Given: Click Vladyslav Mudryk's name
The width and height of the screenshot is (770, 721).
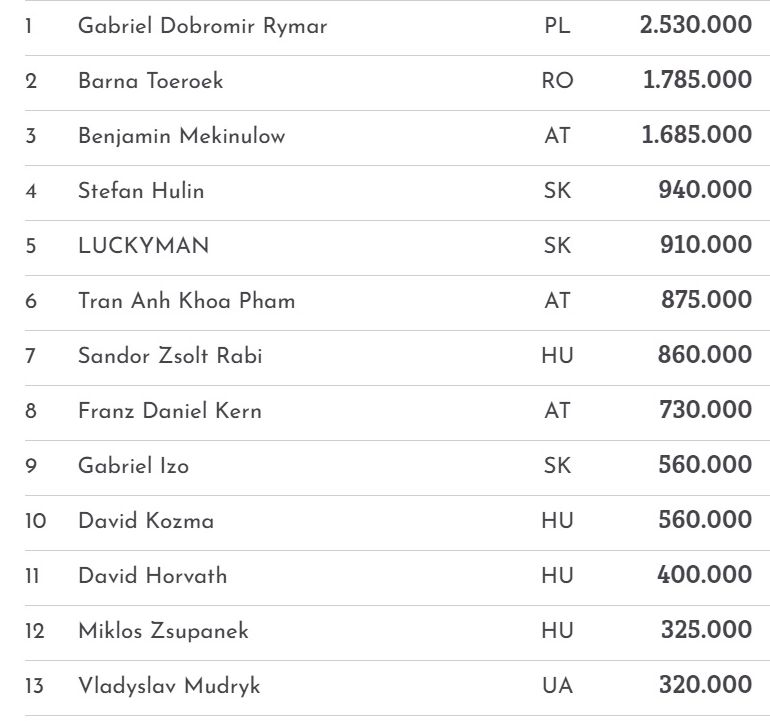Looking at the screenshot, I should [169, 686].
